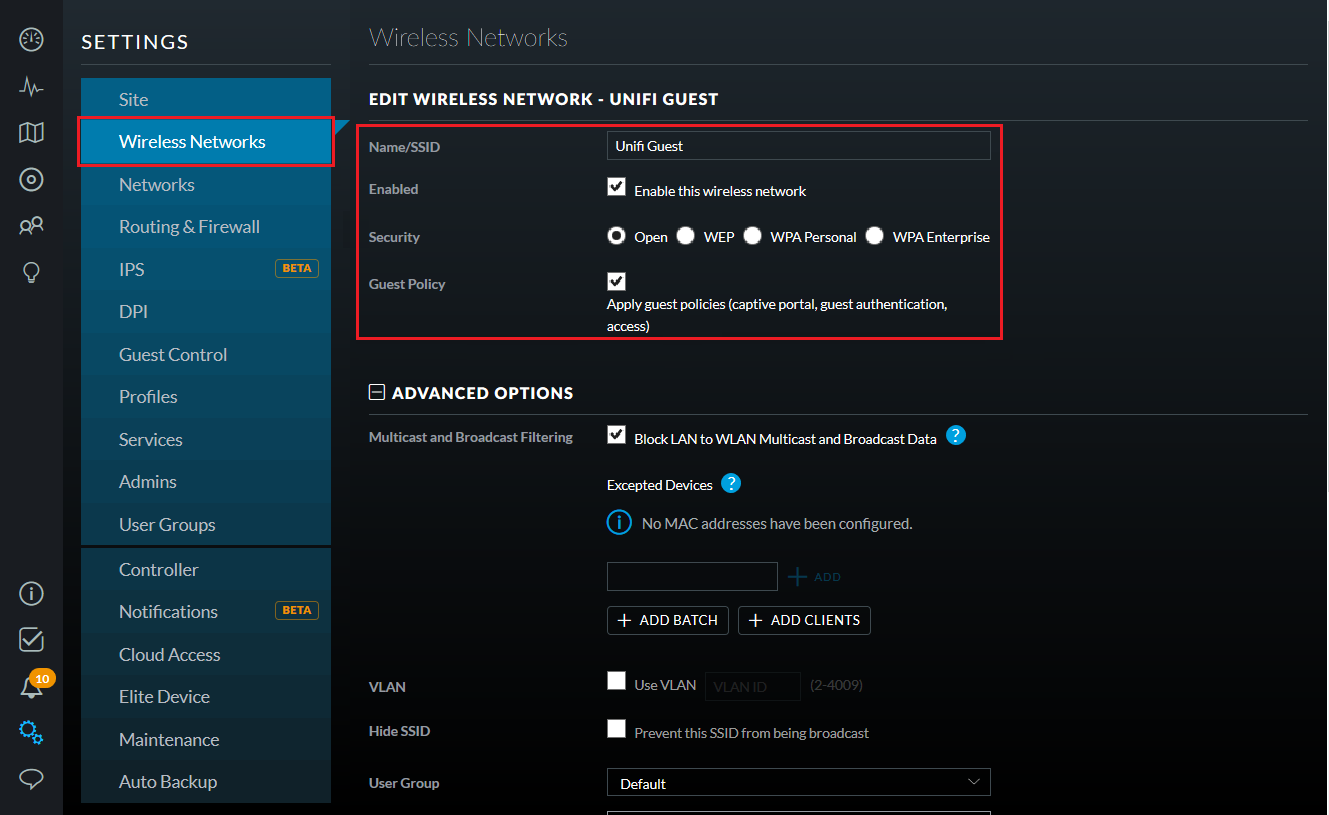Select Wireless Networks in settings menu

pos(206,141)
